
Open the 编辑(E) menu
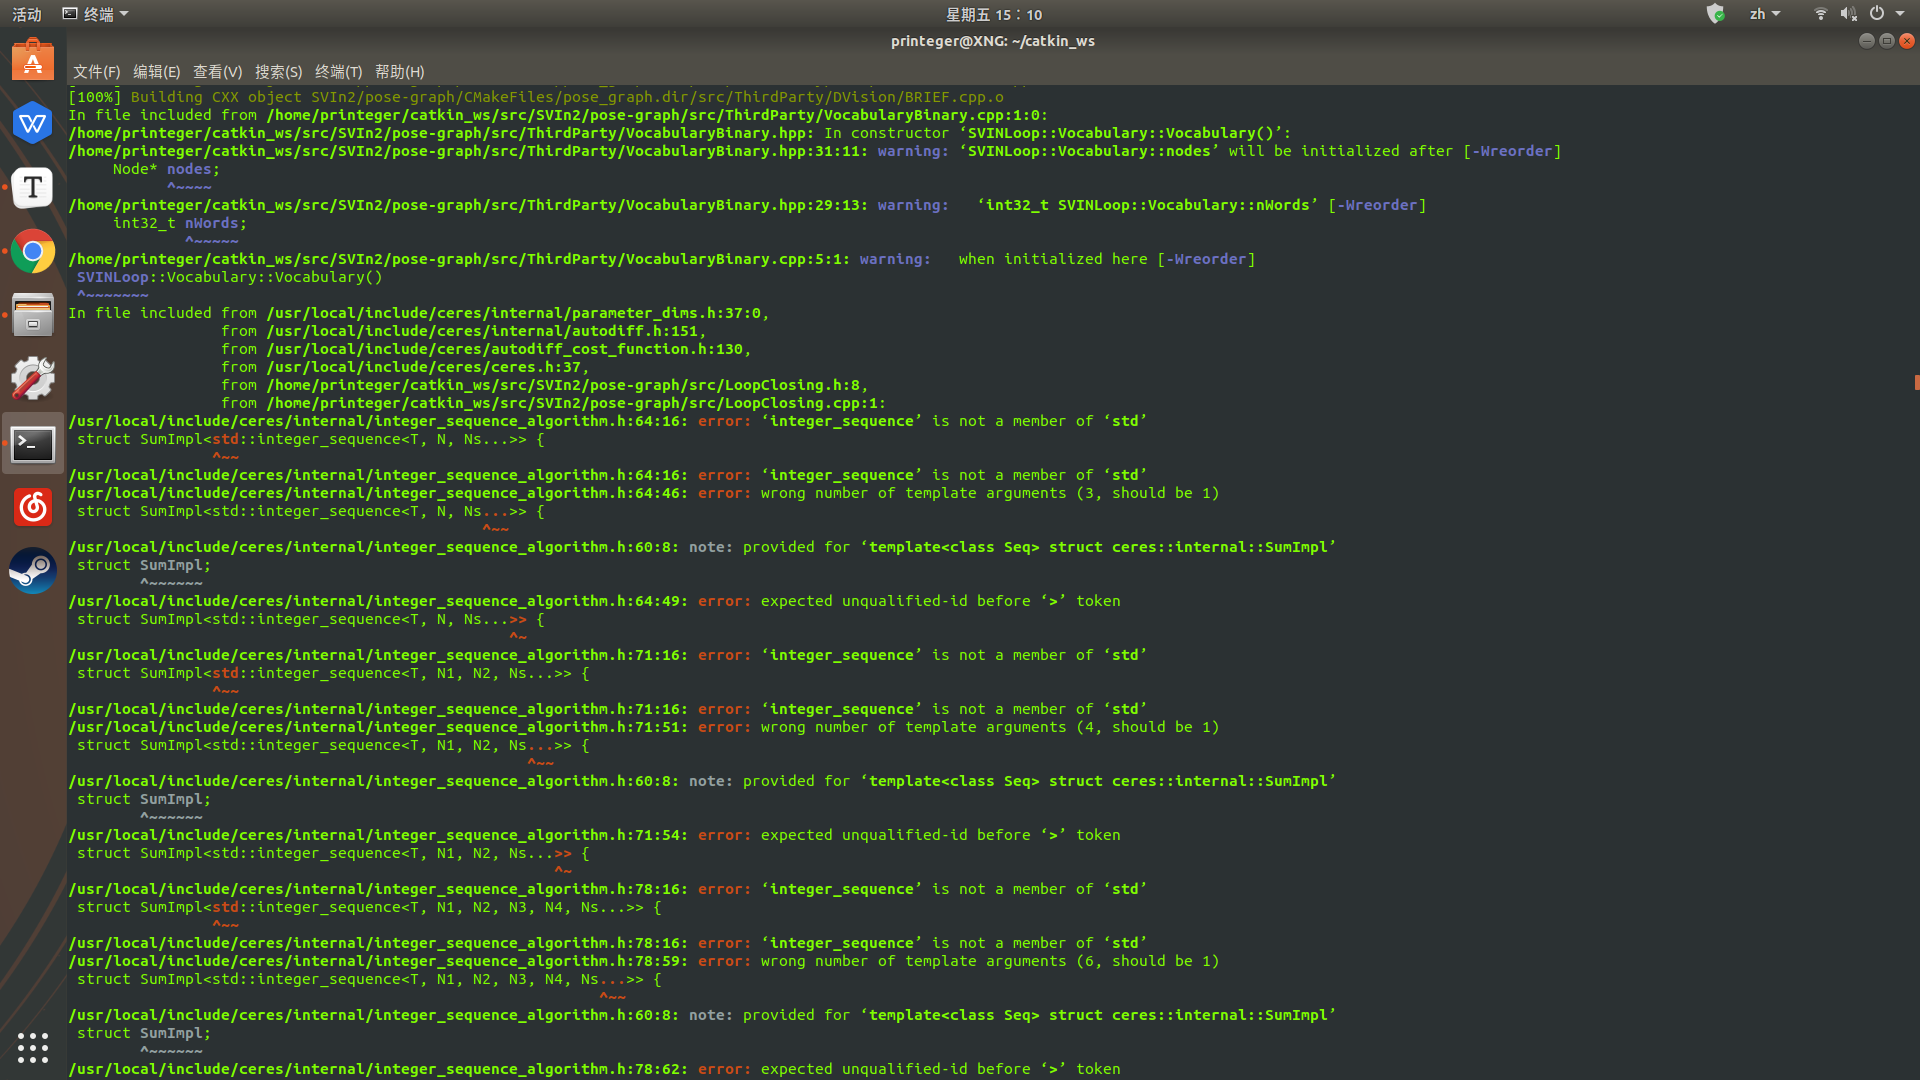156,72
